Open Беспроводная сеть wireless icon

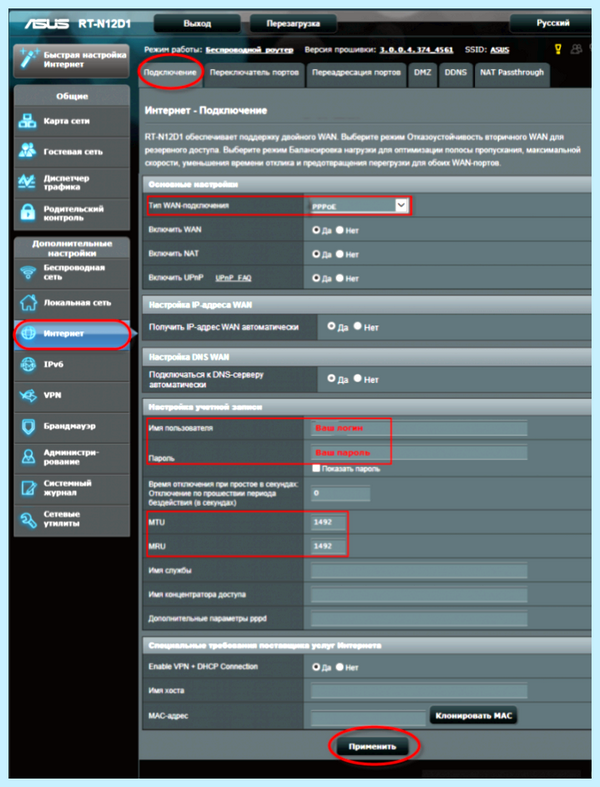pyautogui.click(x=28, y=272)
